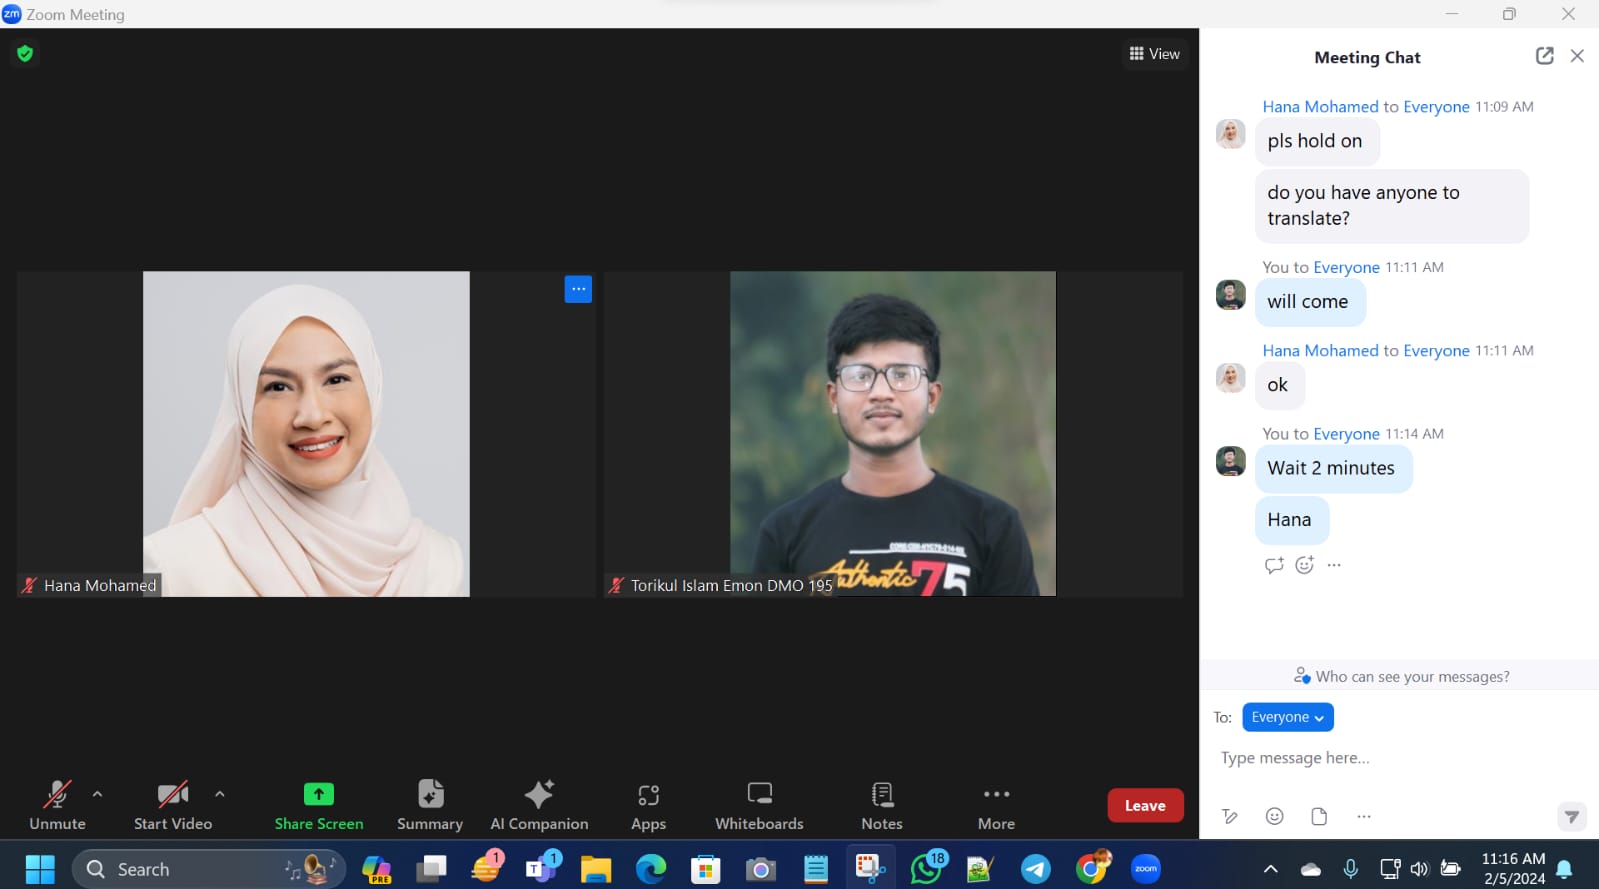Open the More options menu
This screenshot has height=889, width=1599.
click(x=996, y=804)
